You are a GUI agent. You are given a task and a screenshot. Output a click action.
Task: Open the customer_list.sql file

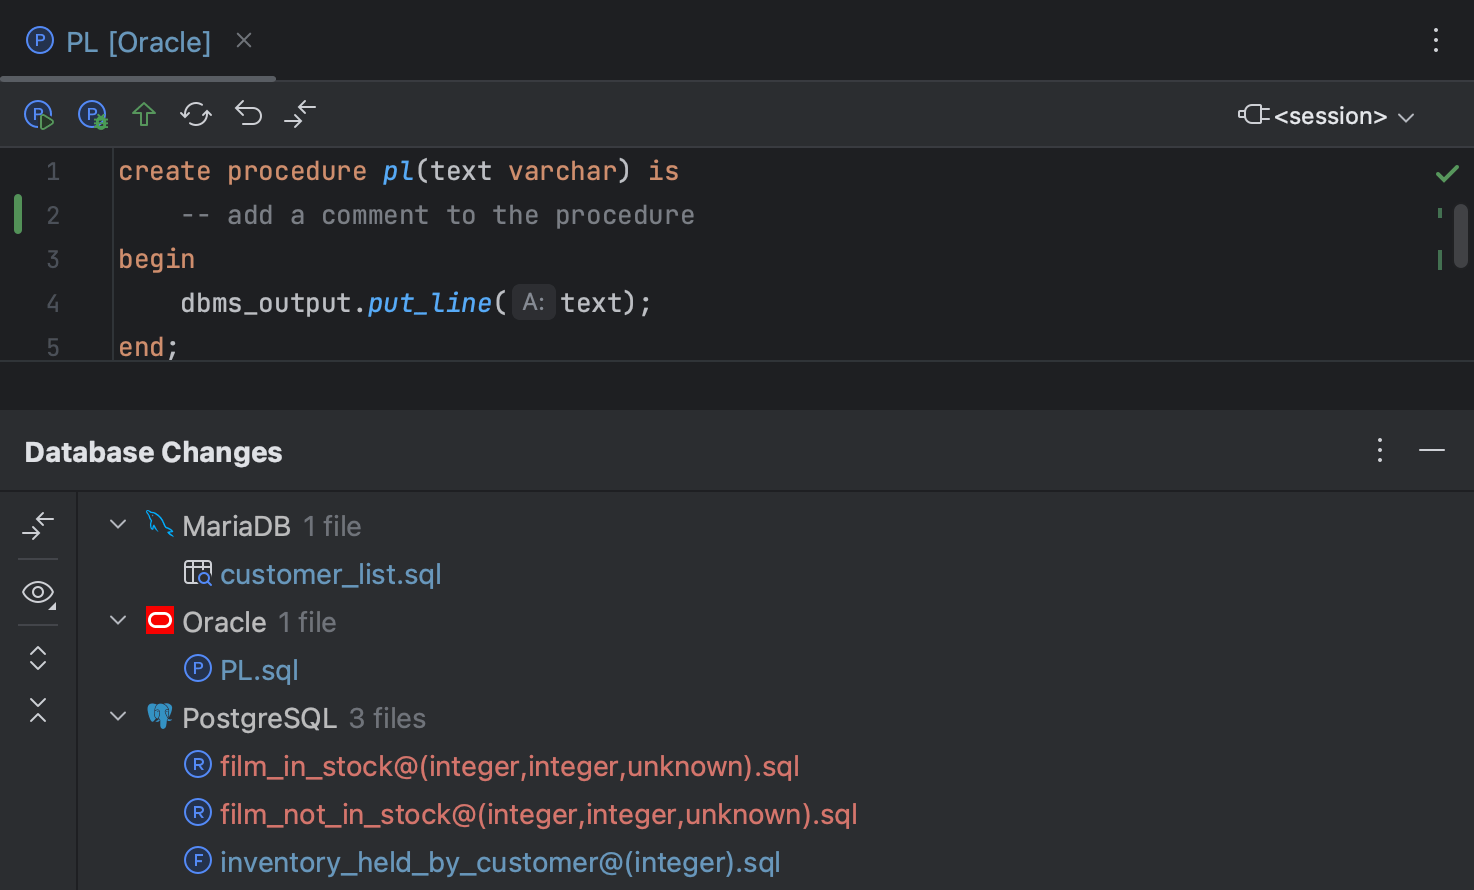click(x=331, y=573)
